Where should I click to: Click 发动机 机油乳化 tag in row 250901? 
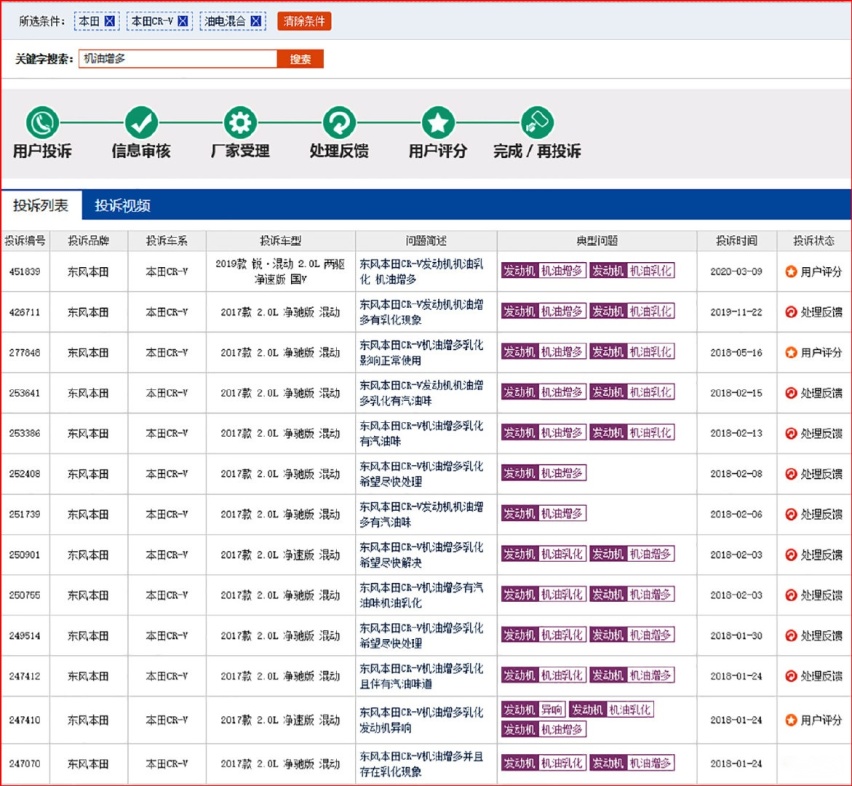click(x=543, y=554)
